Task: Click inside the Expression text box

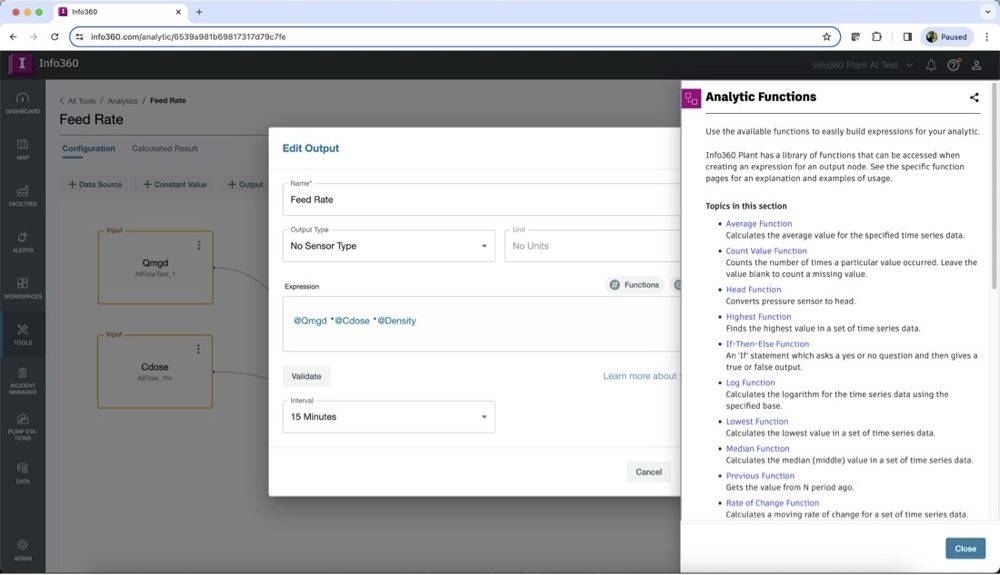Action: pos(482,324)
